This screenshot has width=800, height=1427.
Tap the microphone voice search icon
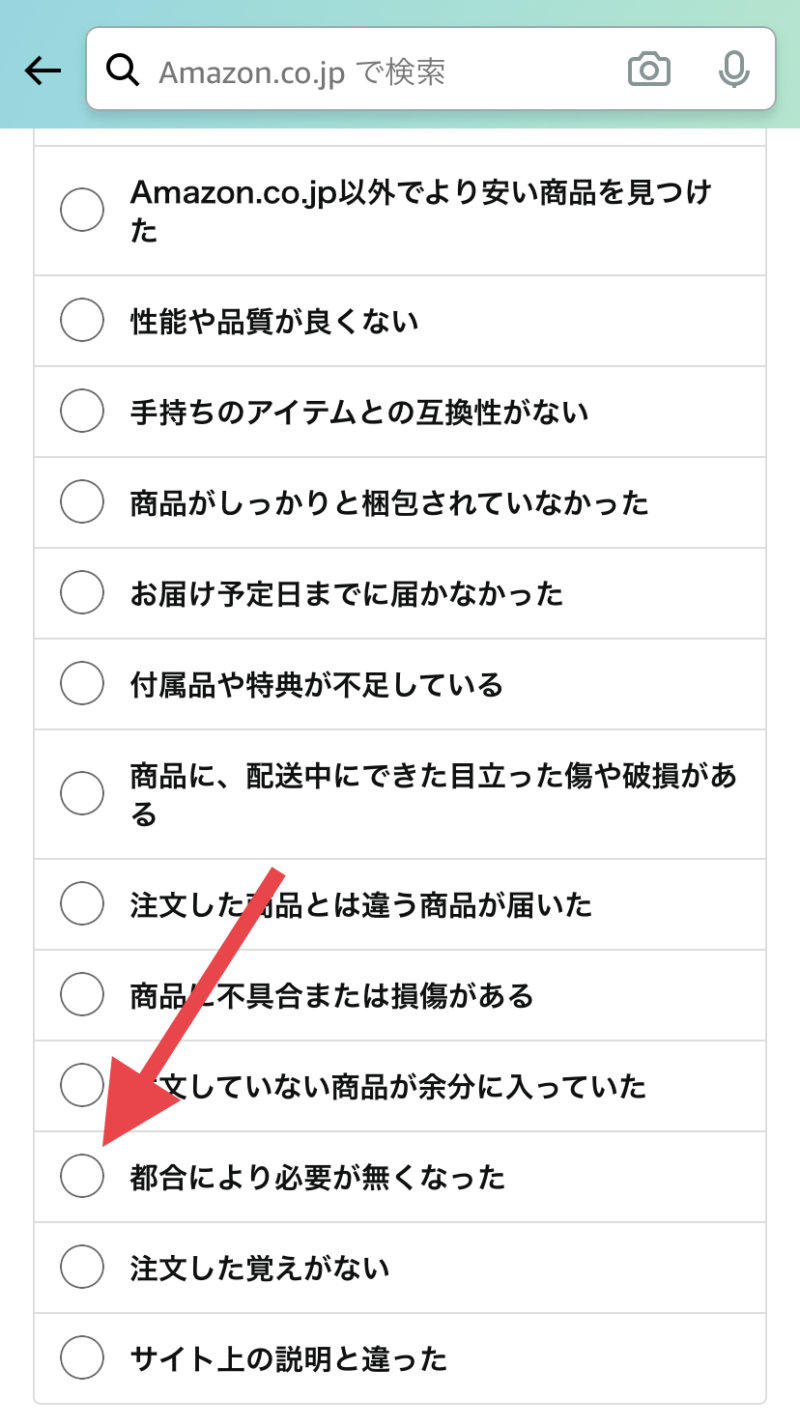tap(734, 70)
